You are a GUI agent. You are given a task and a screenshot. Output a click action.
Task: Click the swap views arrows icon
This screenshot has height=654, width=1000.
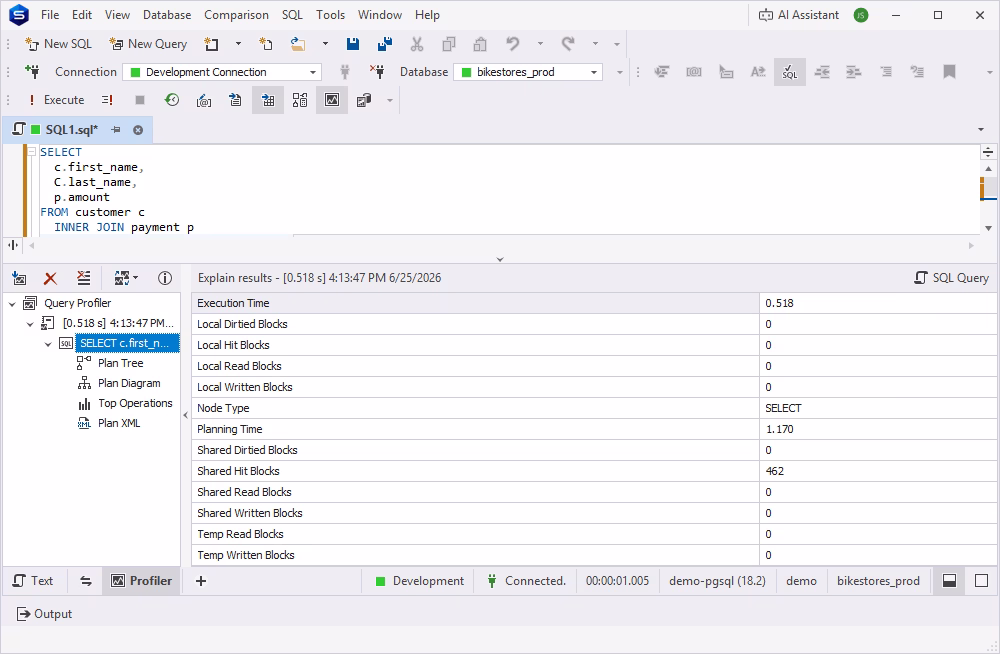pos(86,581)
